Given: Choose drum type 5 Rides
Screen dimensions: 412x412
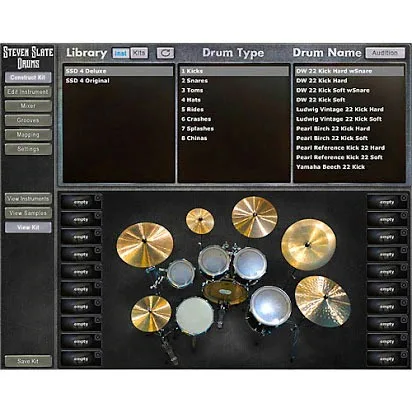Looking at the screenshot, I should point(234,109).
